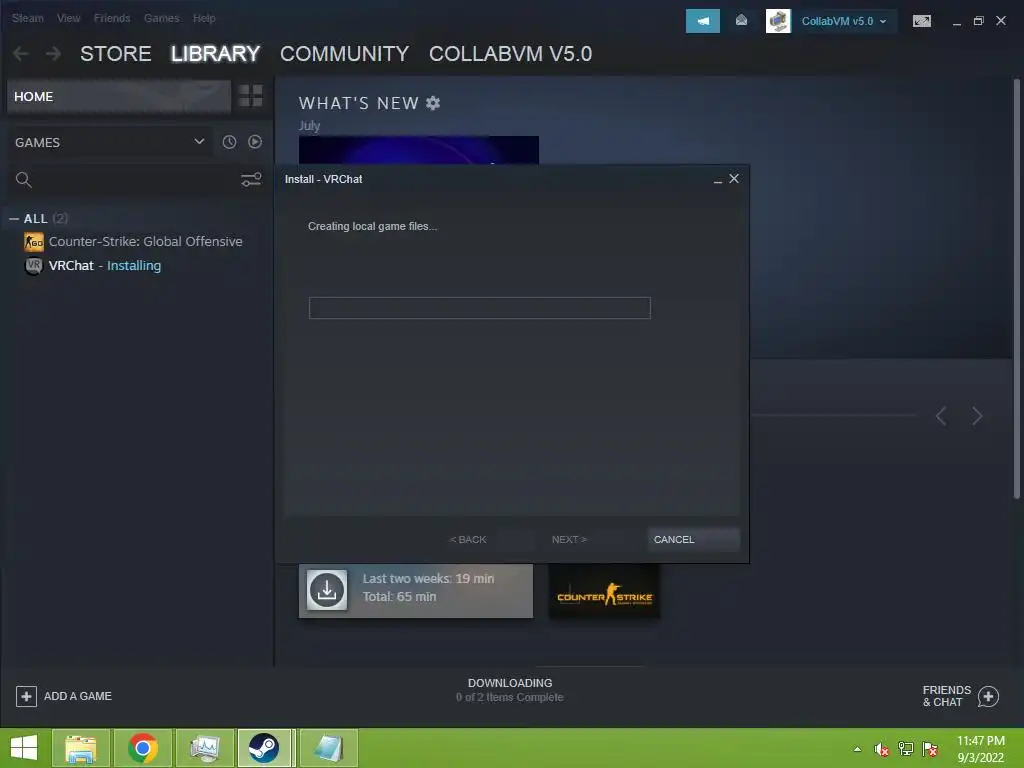Show hidden tray icons arrow

(857, 749)
